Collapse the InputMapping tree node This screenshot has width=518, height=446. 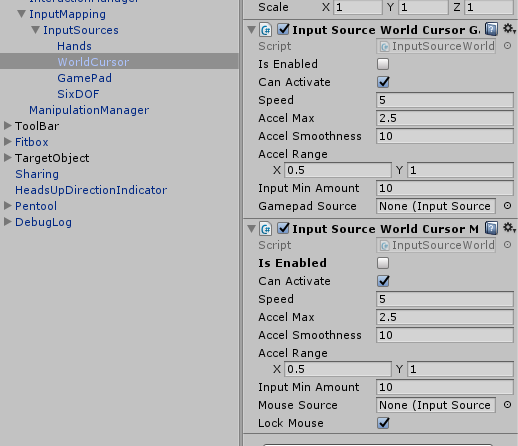click(x=22, y=14)
